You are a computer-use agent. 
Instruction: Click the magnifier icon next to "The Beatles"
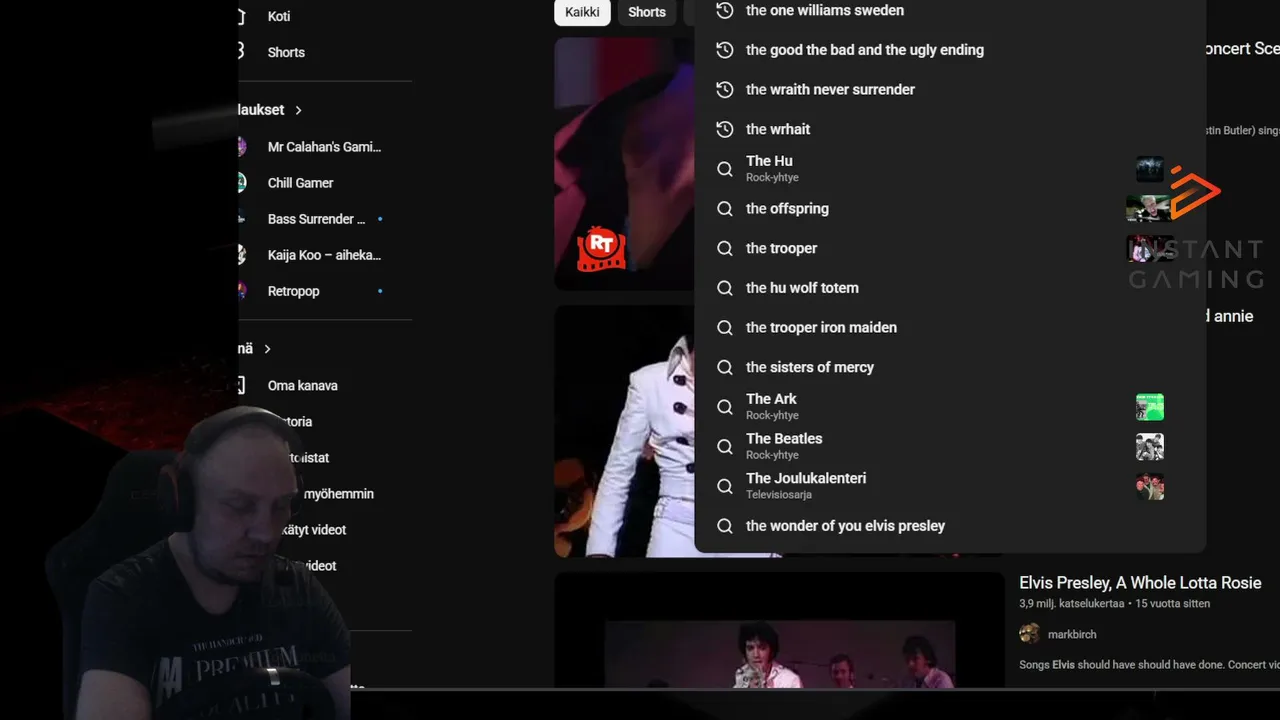tap(725, 447)
